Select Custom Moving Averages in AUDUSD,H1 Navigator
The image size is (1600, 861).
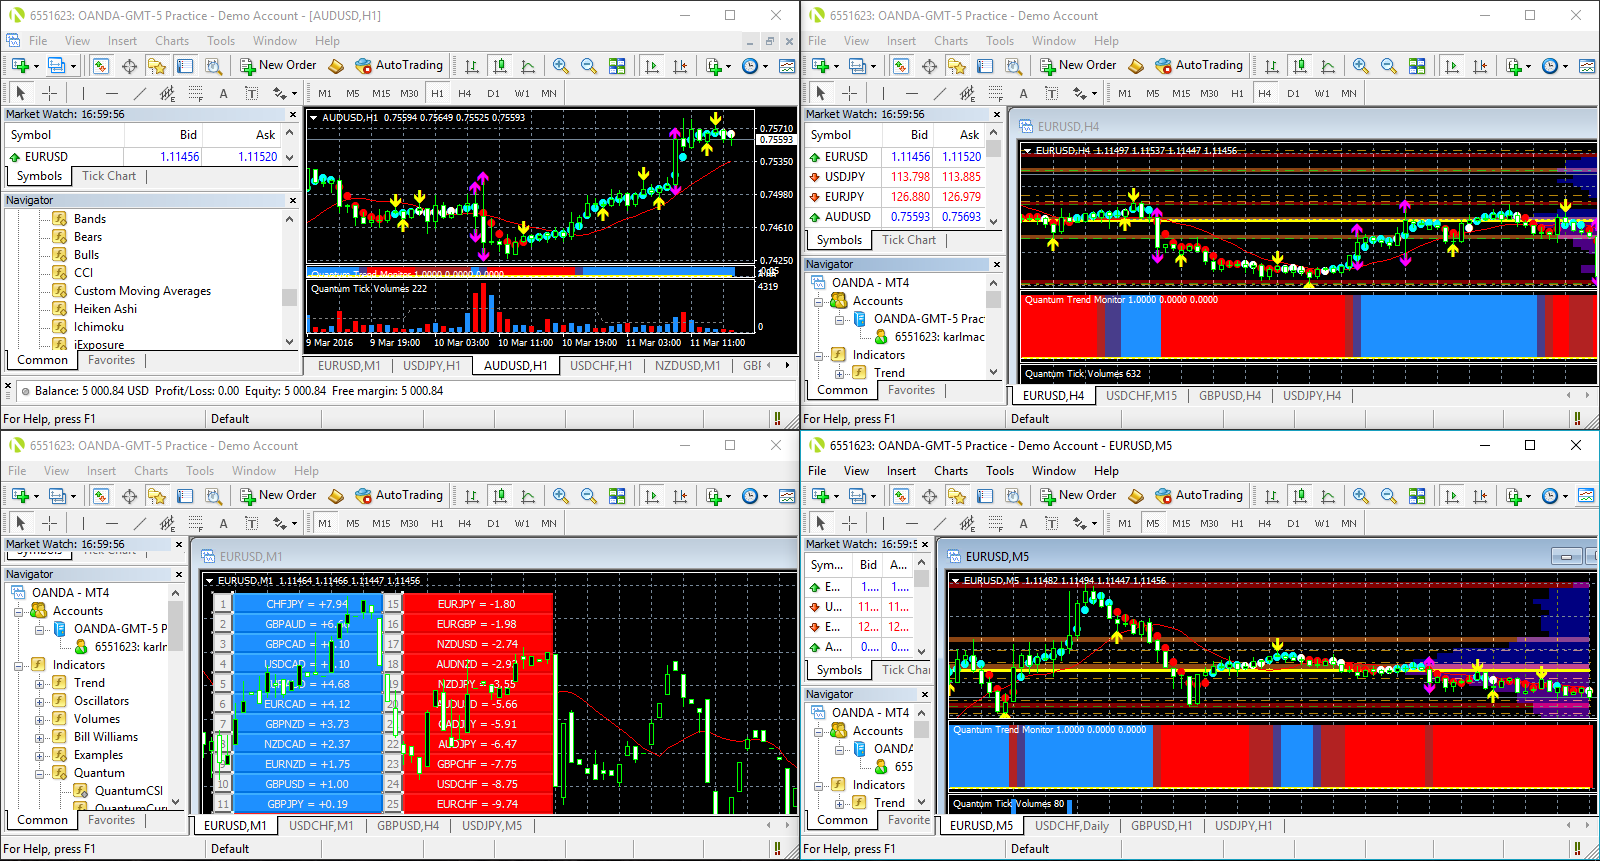(x=142, y=291)
